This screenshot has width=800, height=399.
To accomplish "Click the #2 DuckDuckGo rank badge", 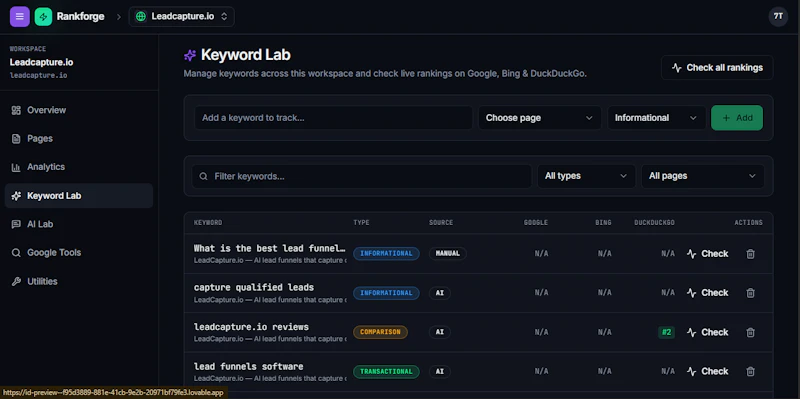I will click(x=666, y=332).
